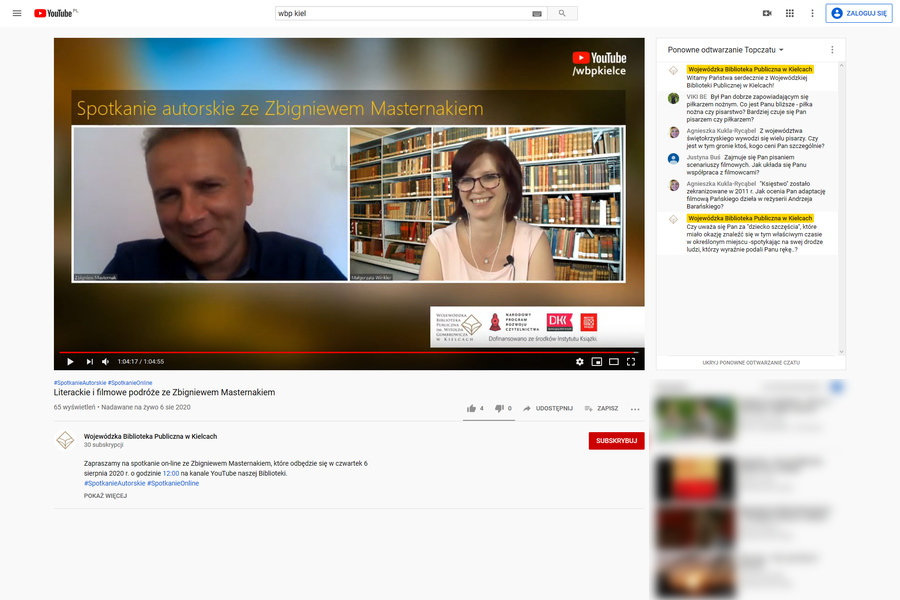Toggle theater mode icon
Viewport: 900px width, 600px height.
(x=614, y=362)
